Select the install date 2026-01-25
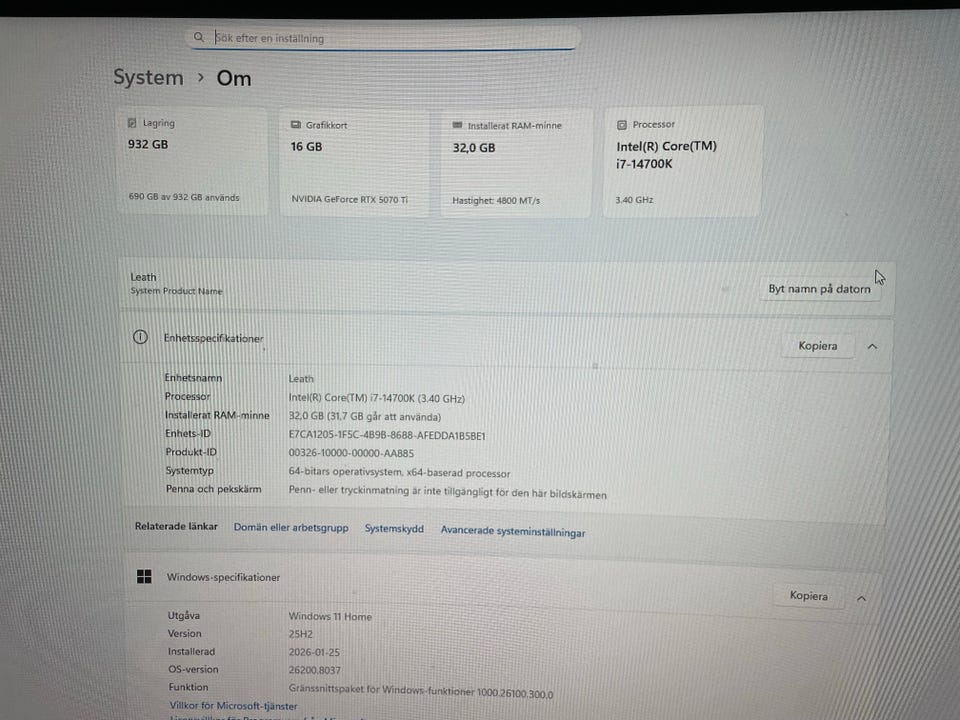The height and width of the screenshot is (720, 960). pos(314,652)
